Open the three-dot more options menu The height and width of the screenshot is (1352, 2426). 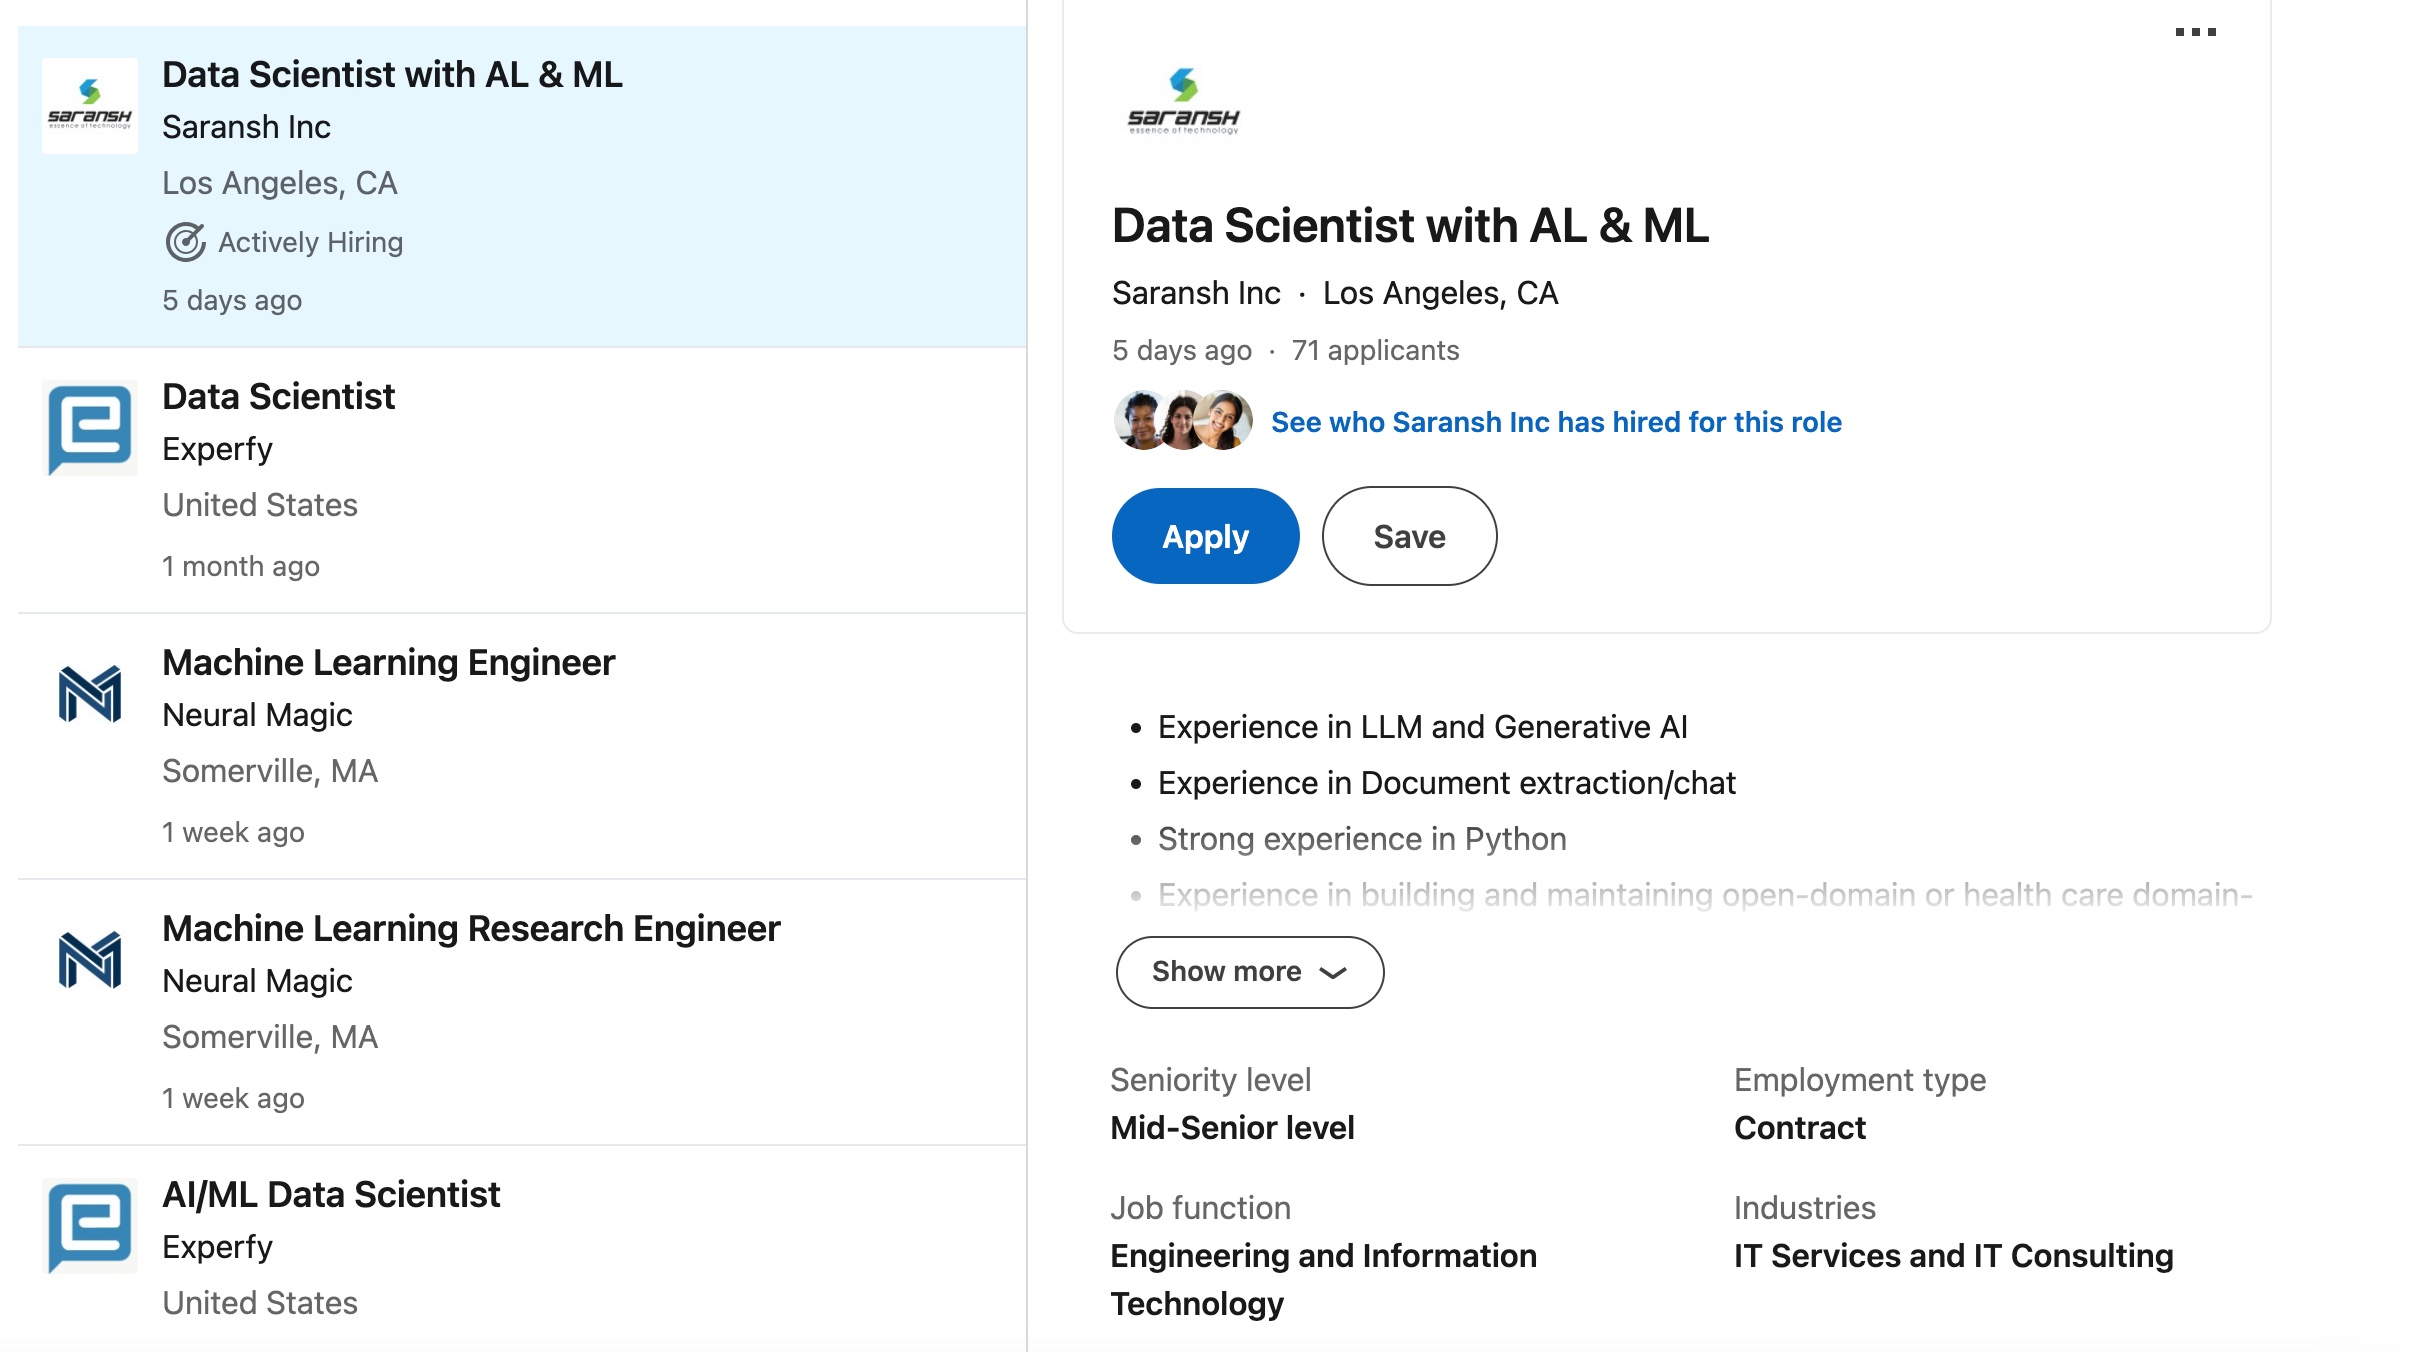(x=2195, y=32)
